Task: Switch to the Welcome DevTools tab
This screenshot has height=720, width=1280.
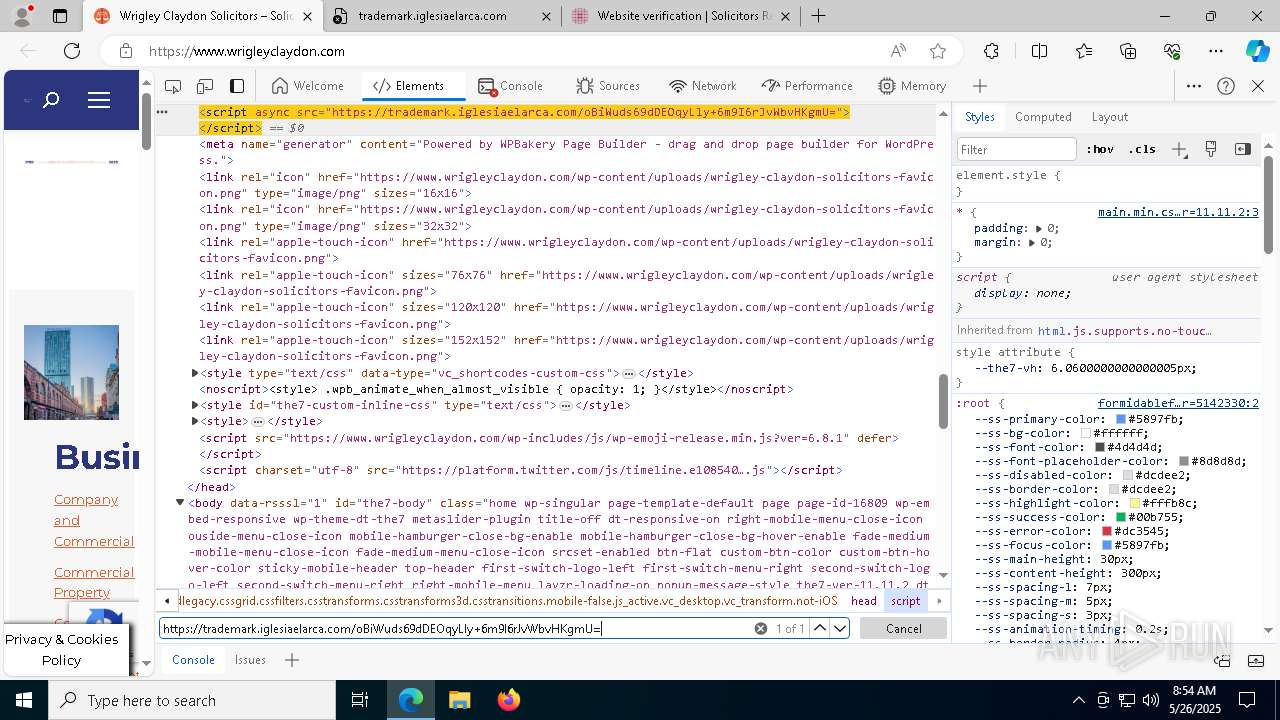Action: (x=308, y=86)
